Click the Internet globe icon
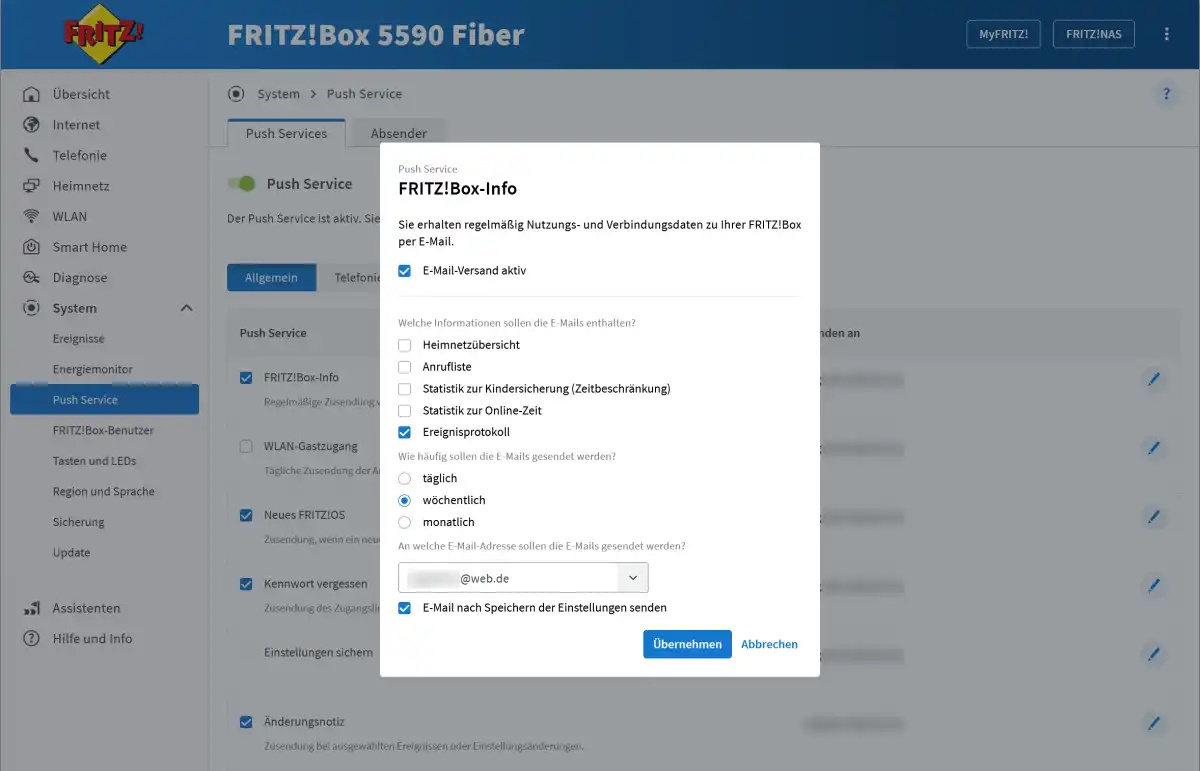 (31, 125)
